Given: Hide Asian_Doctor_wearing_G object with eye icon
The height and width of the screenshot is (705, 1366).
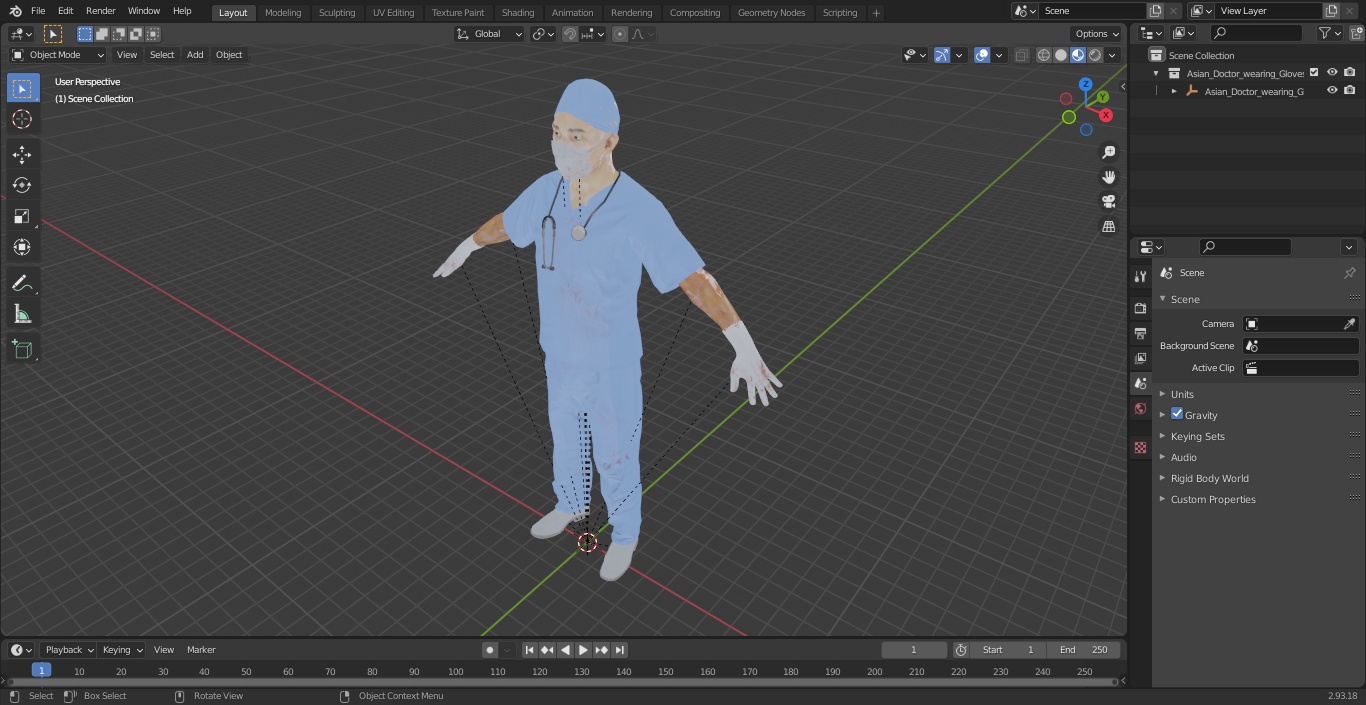Looking at the screenshot, I should 1332,90.
